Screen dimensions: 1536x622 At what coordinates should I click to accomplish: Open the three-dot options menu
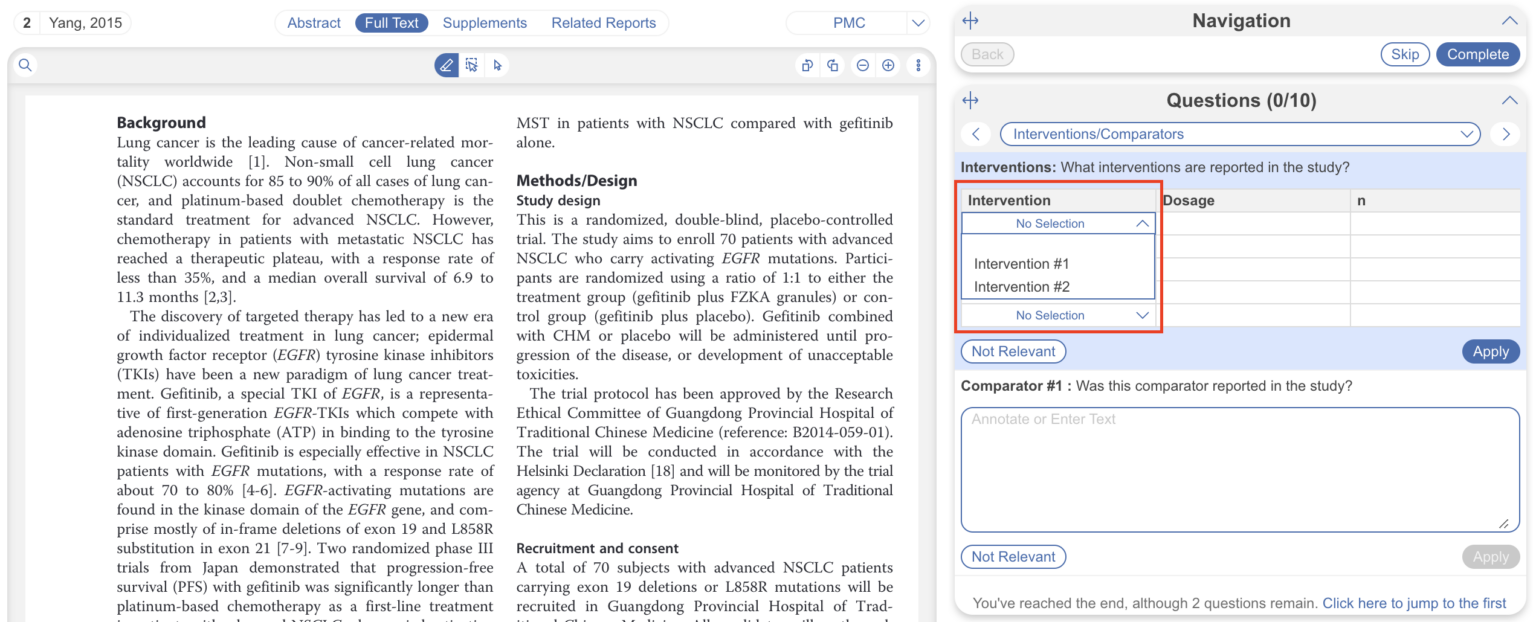(917, 64)
